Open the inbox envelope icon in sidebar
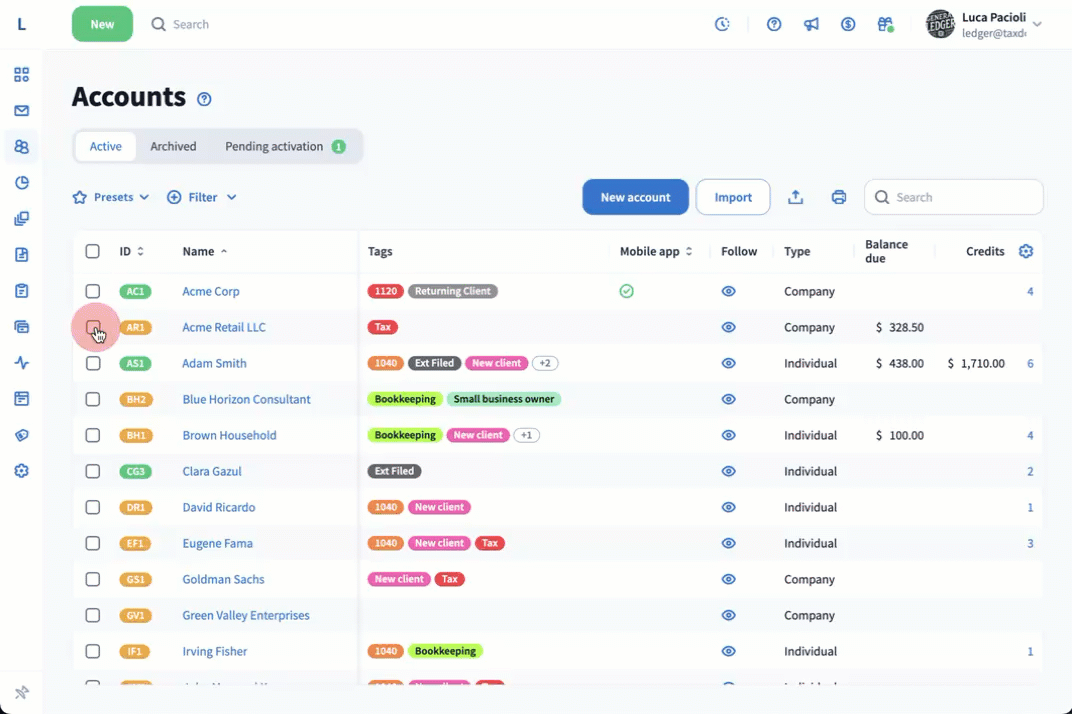This screenshot has height=714, width=1072. coord(22,111)
